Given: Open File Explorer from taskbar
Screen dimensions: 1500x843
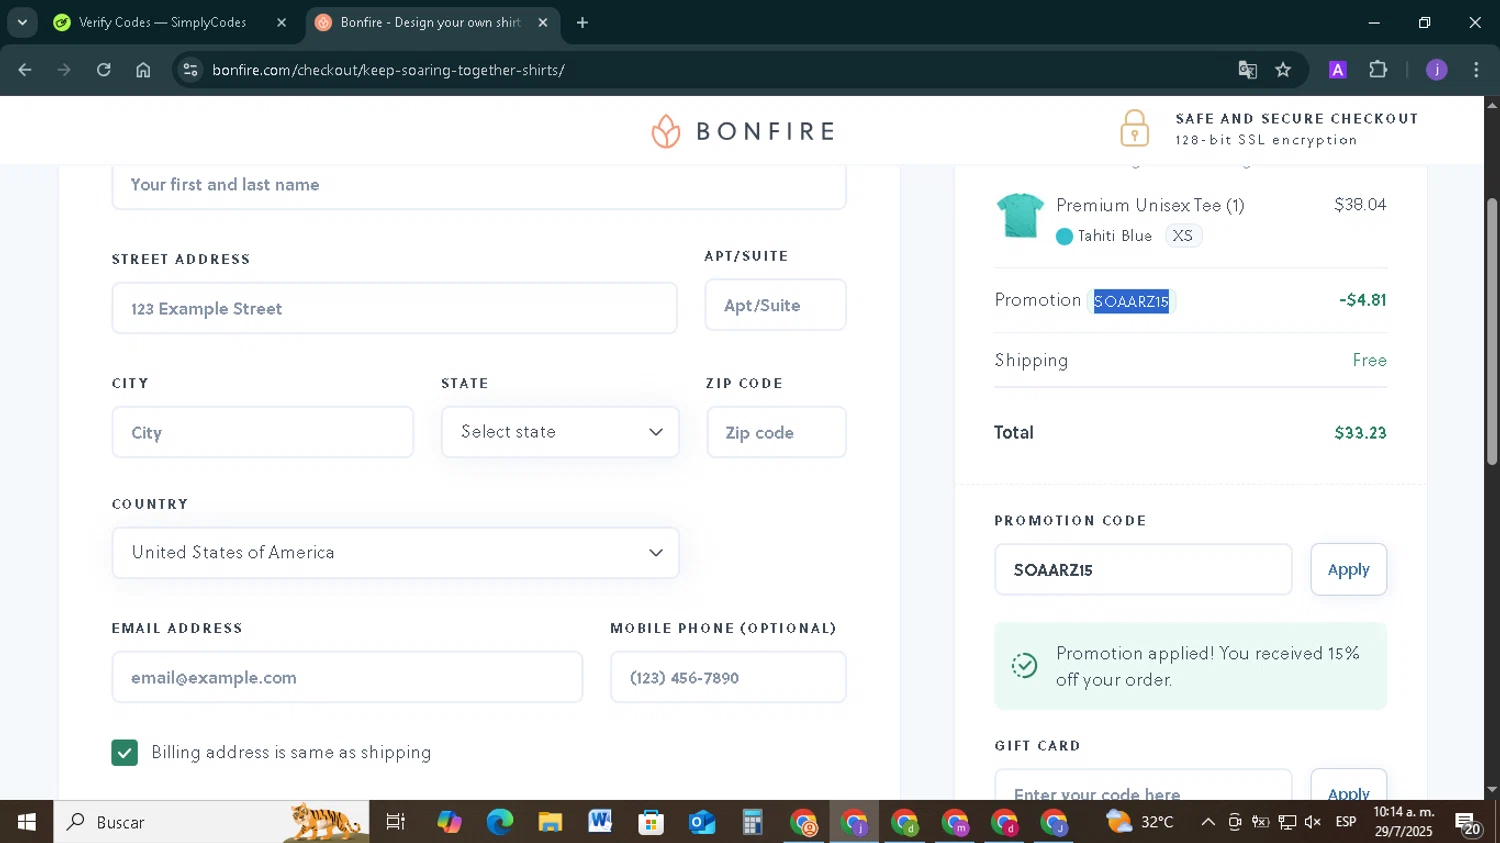Looking at the screenshot, I should [x=550, y=822].
